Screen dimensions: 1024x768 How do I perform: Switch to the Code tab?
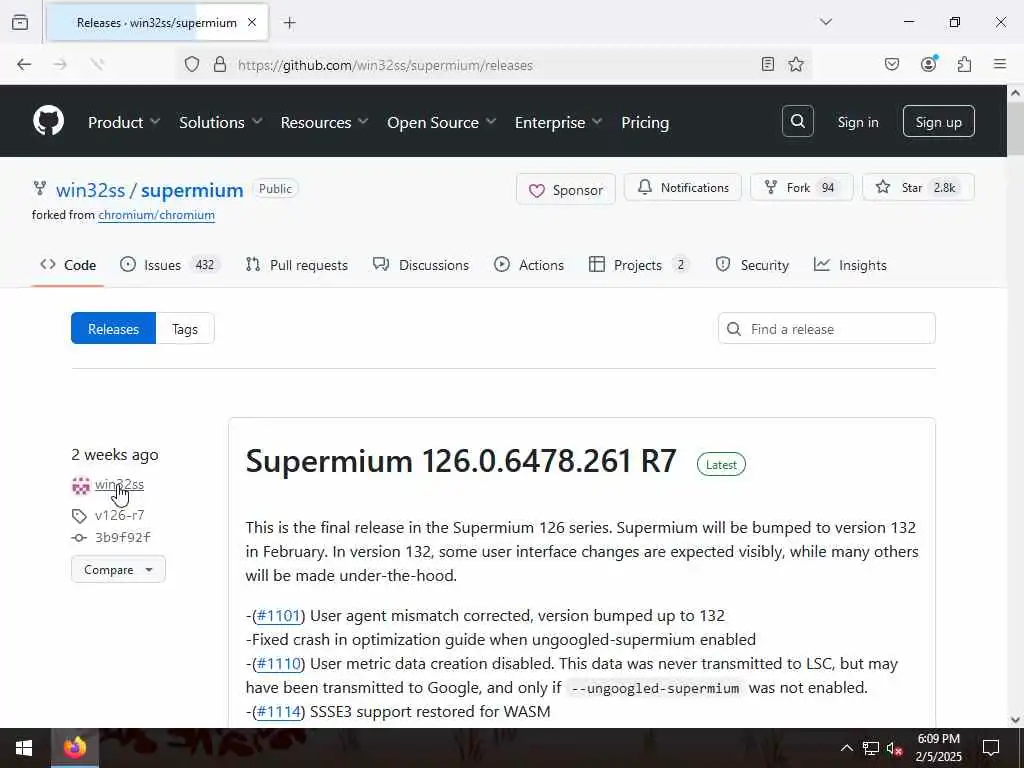tap(68, 264)
